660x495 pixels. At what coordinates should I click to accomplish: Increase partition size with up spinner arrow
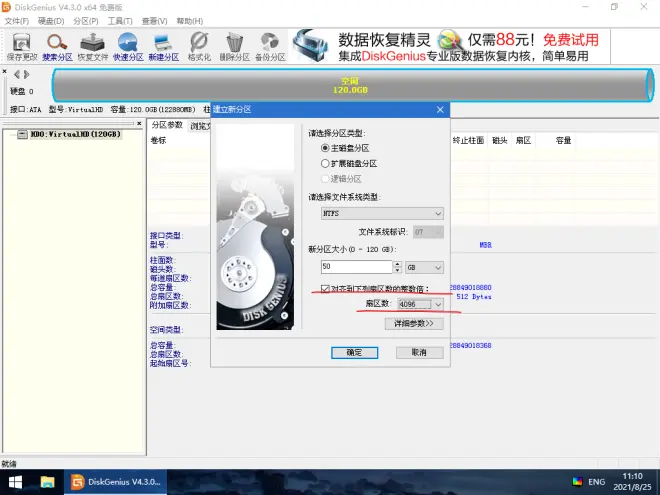tap(397, 264)
